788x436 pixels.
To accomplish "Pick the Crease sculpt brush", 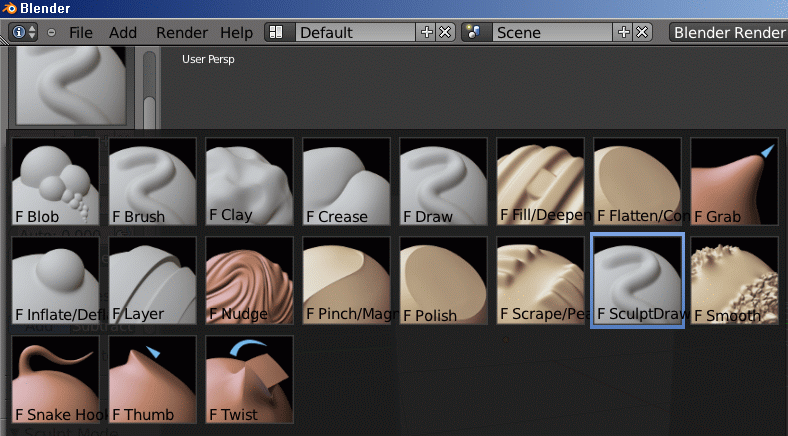I will (346, 182).
